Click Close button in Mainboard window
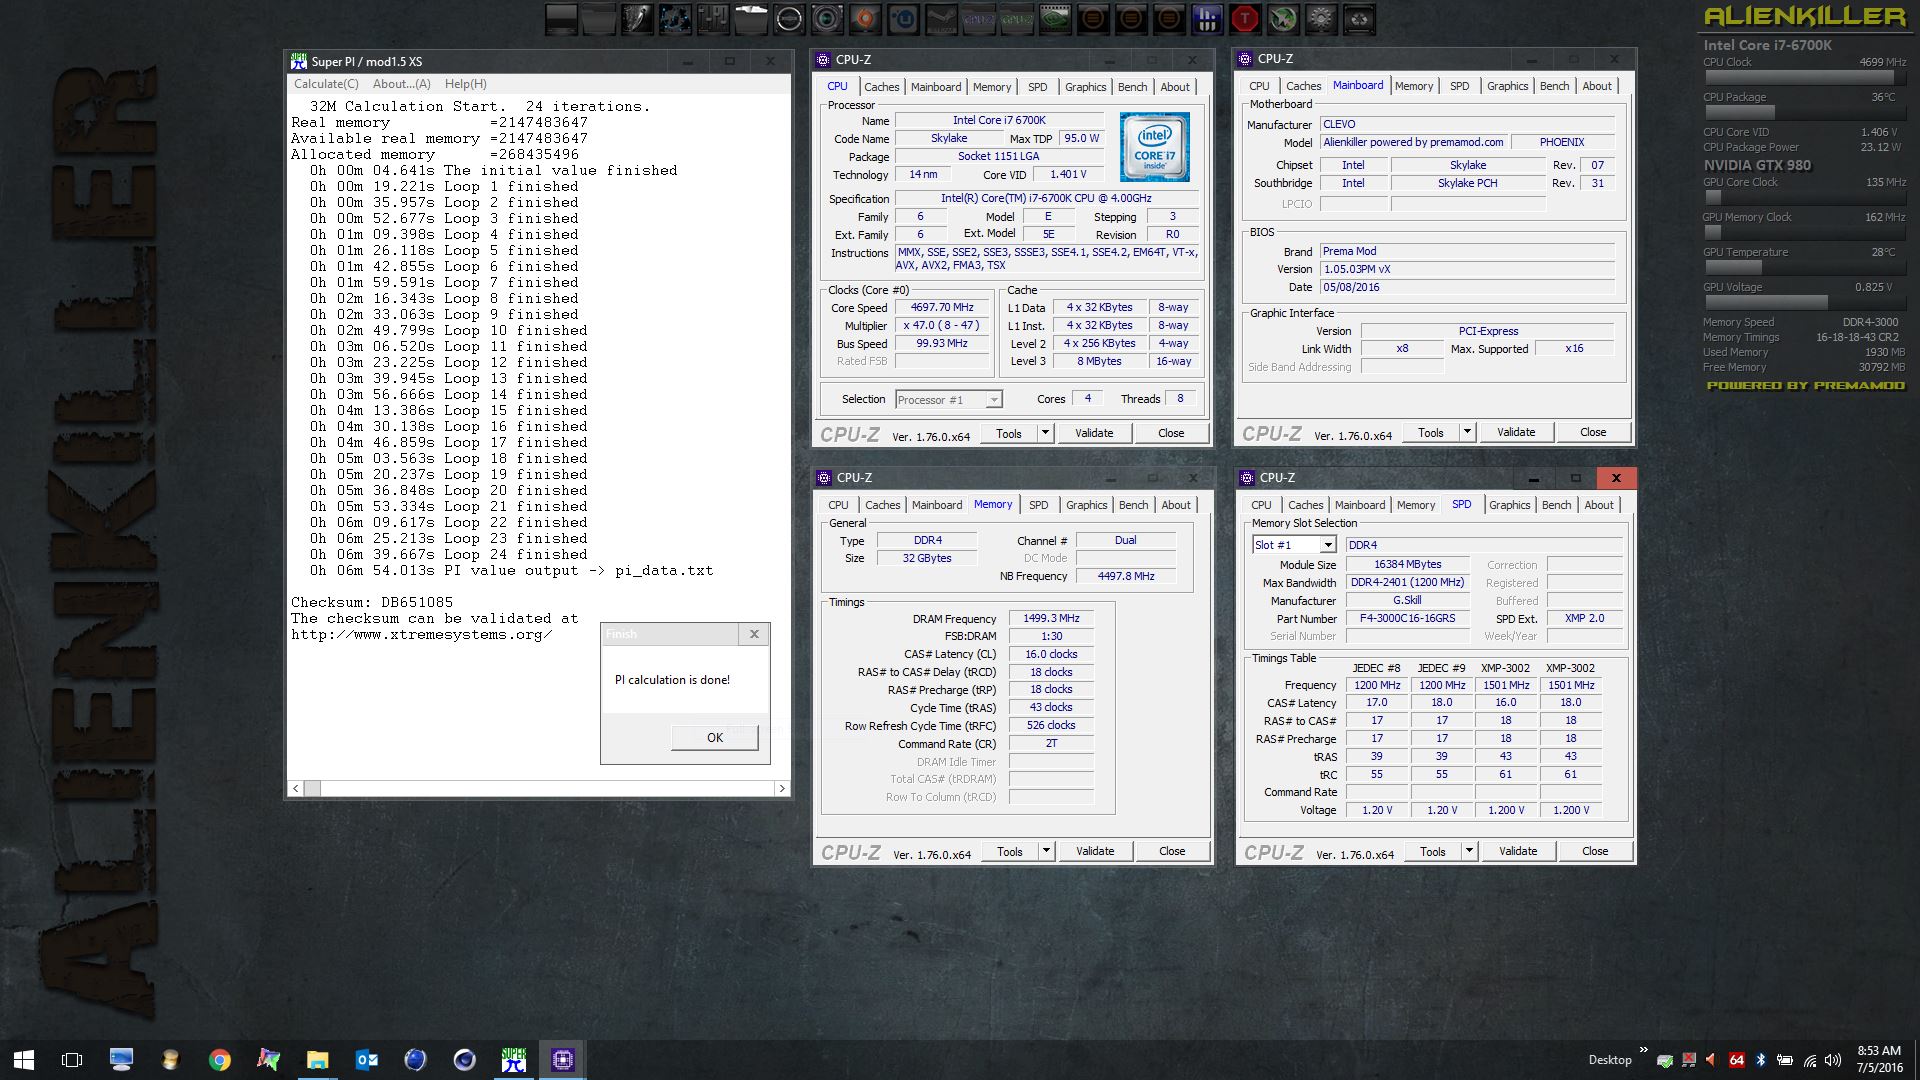 pos(1593,432)
